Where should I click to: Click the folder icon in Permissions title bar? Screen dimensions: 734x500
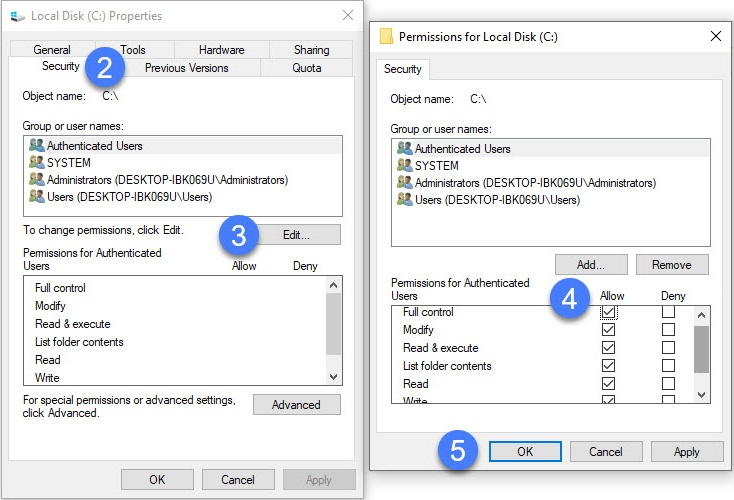(x=386, y=37)
